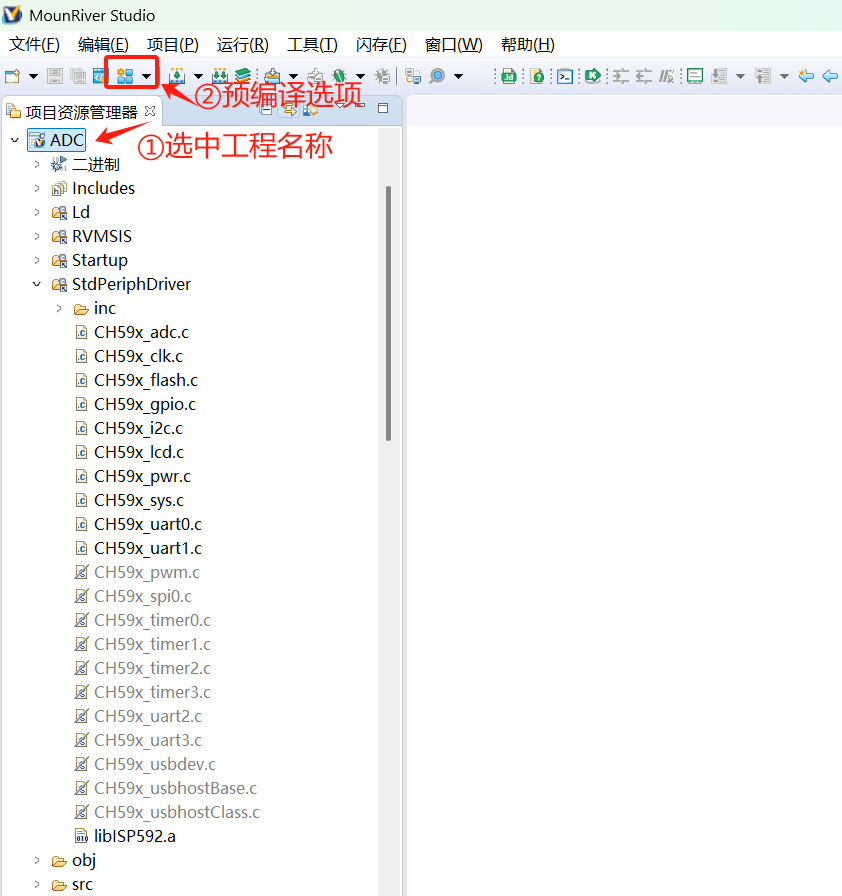The width and height of the screenshot is (842, 896).
Task: Click the Previous Annotation up-arrow icon
Action: 763,76
